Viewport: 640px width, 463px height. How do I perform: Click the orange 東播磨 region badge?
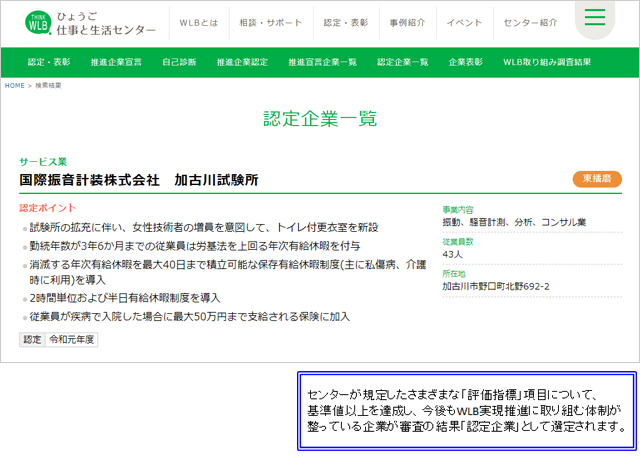pos(597,179)
